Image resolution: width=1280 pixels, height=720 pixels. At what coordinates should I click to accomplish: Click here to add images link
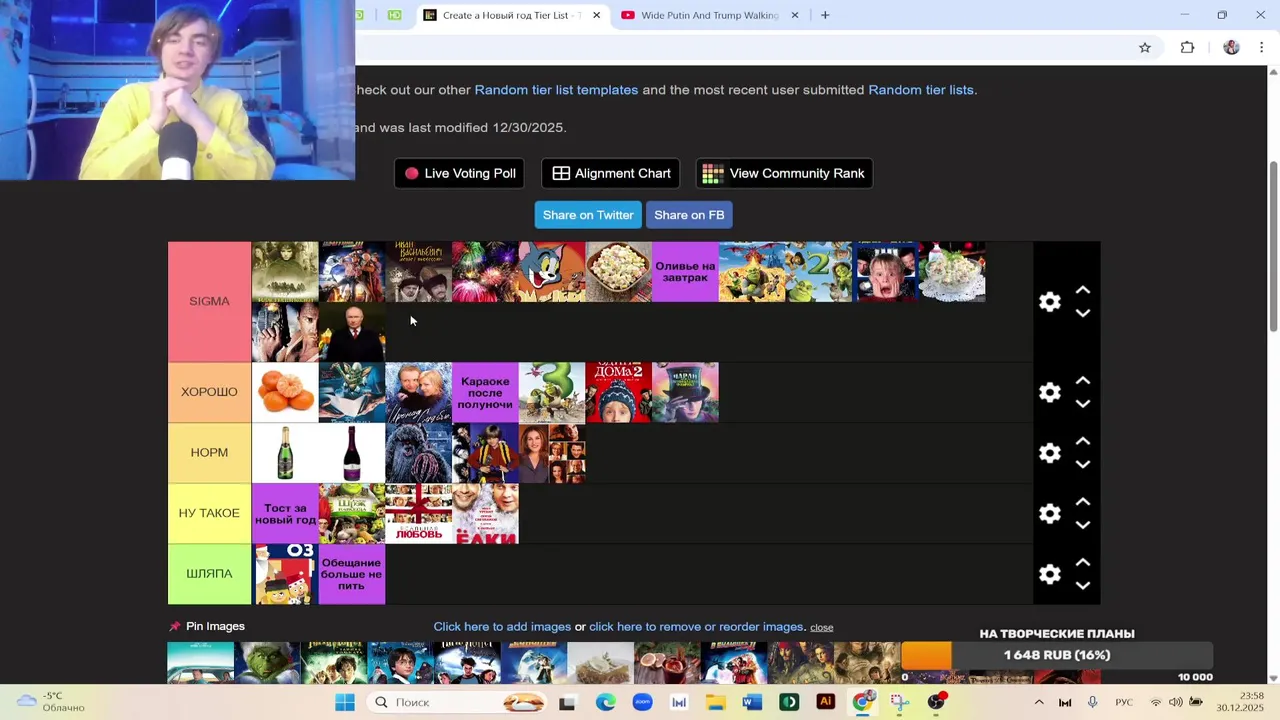click(502, 627)
